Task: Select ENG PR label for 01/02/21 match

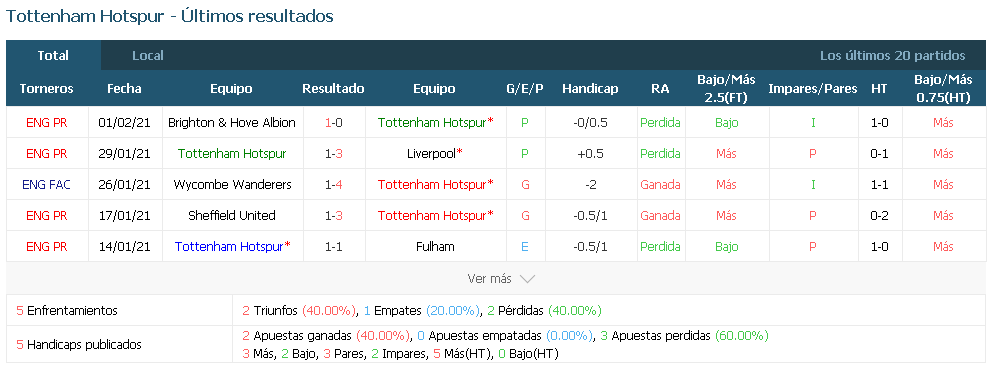Action: coord(46,123)
